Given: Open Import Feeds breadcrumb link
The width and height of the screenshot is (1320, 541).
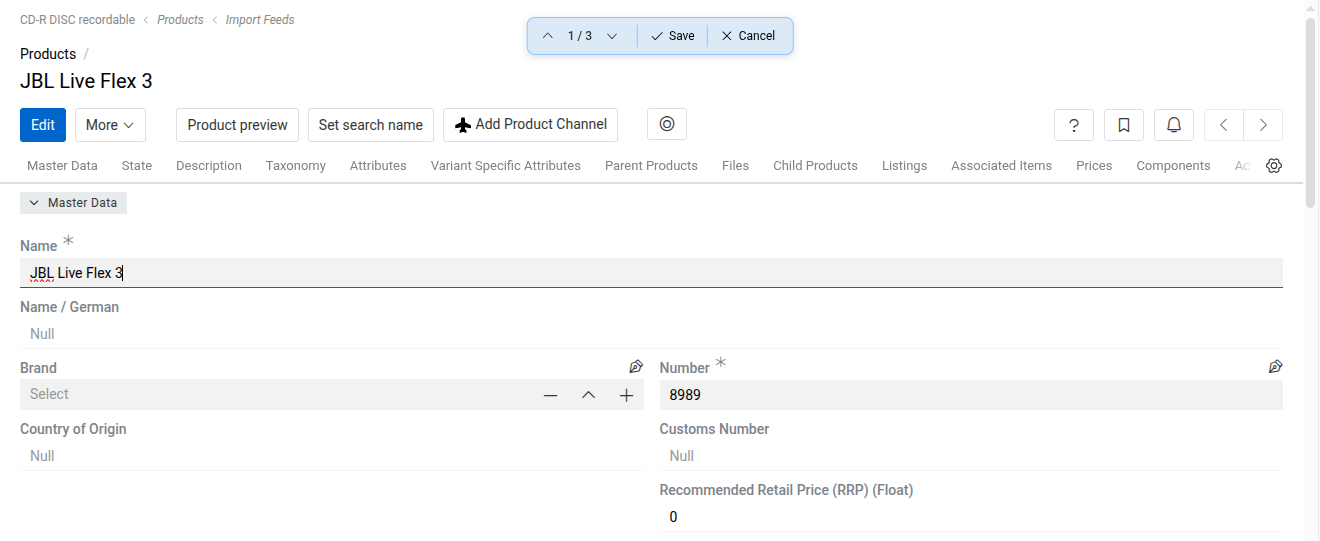Looking at the screenshot, I should (260, 20).
